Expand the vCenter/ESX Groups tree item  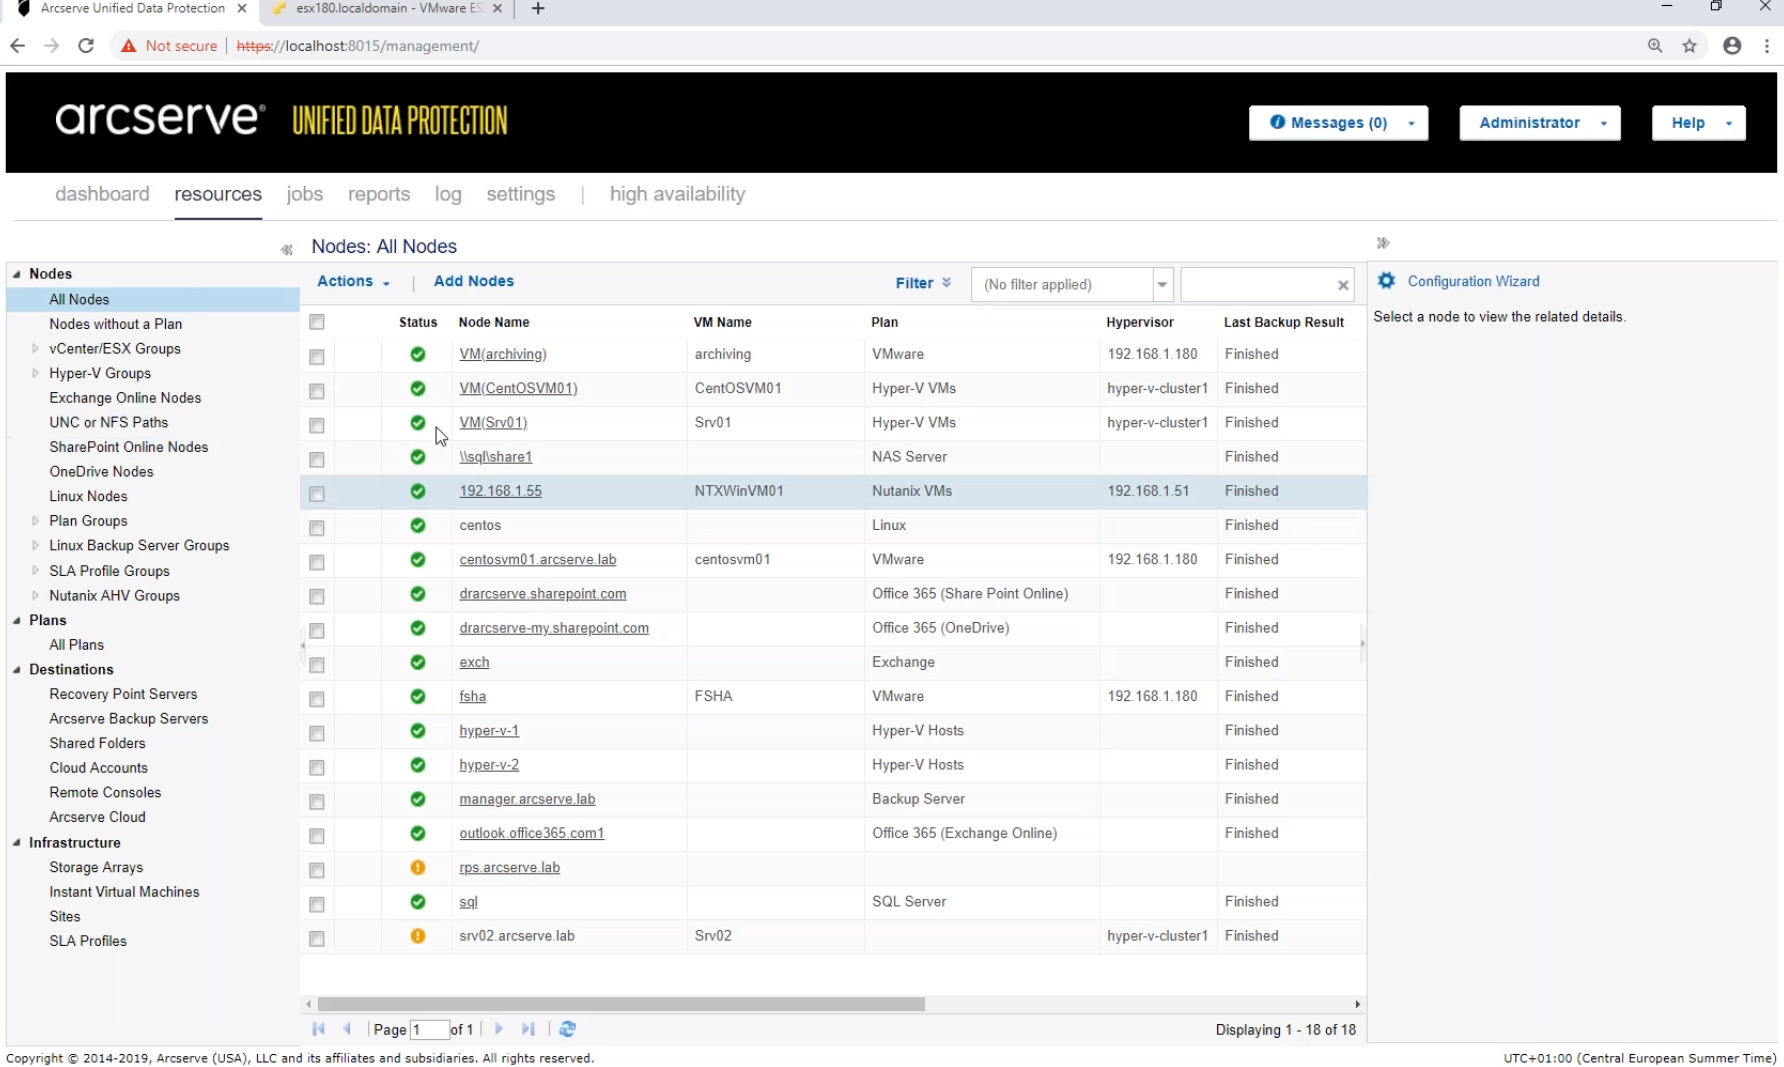(x=36, y=348)
